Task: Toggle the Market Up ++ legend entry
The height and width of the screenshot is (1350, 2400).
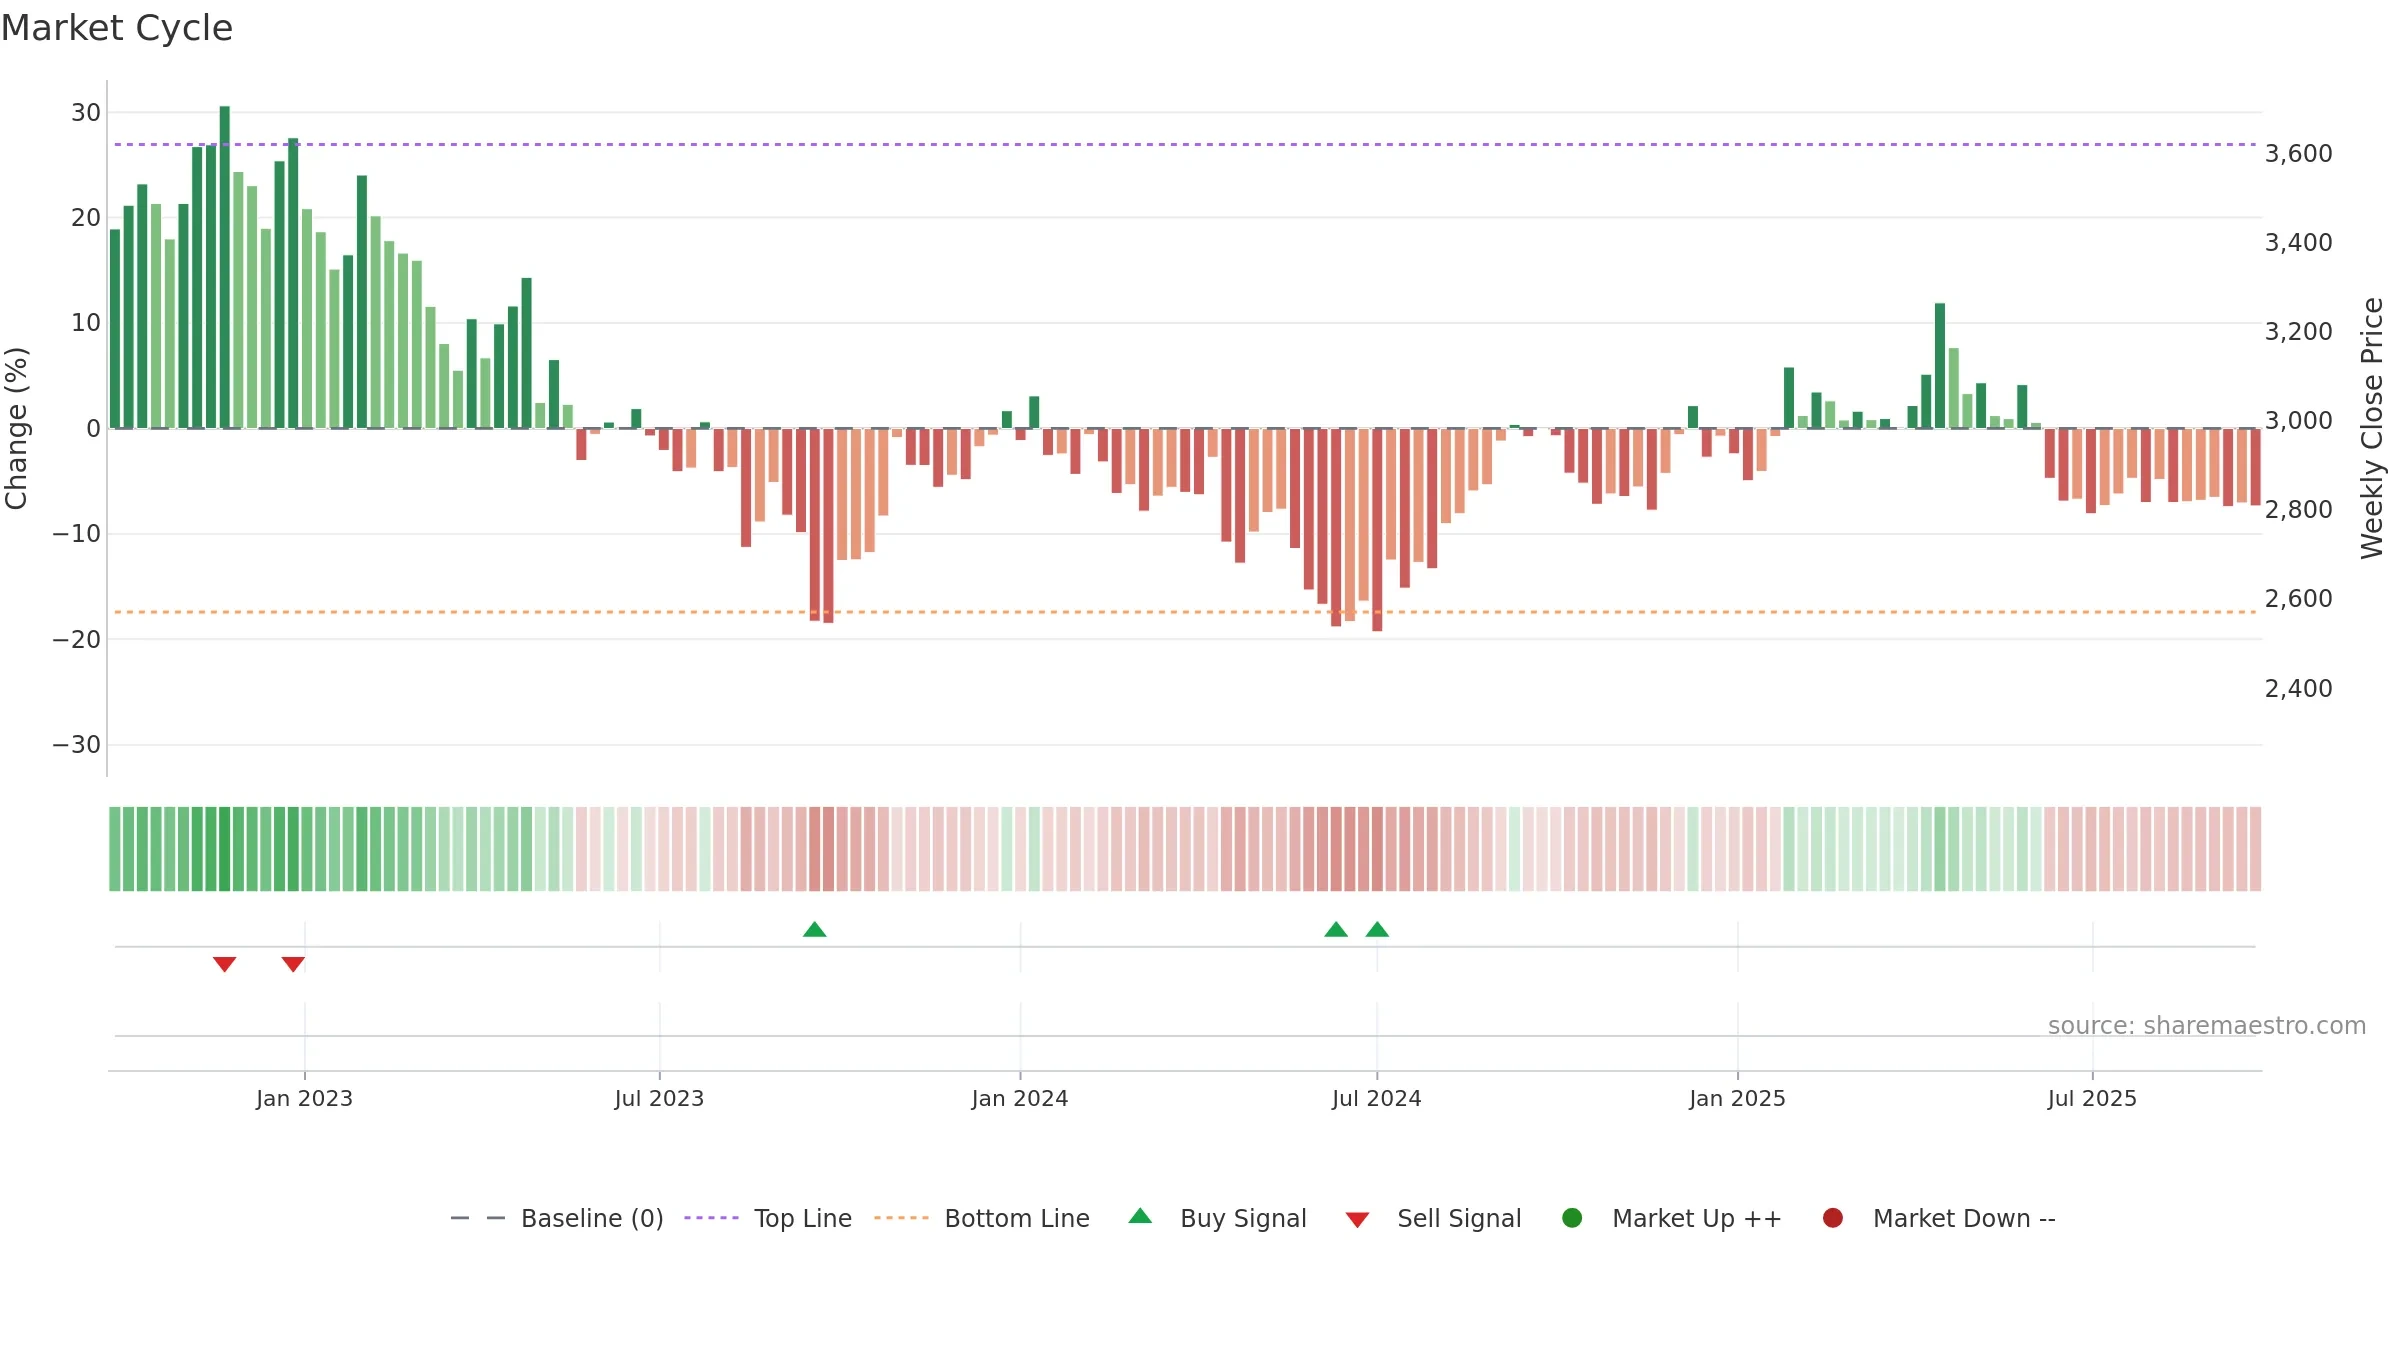Action: (x=1672, y=1218)
